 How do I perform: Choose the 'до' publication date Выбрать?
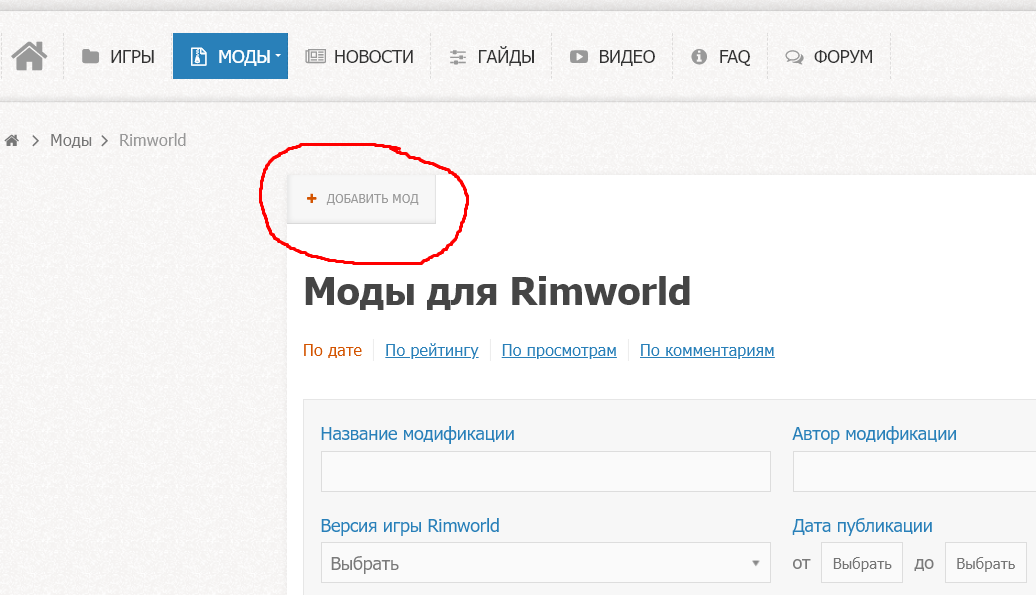pos(985,563)
